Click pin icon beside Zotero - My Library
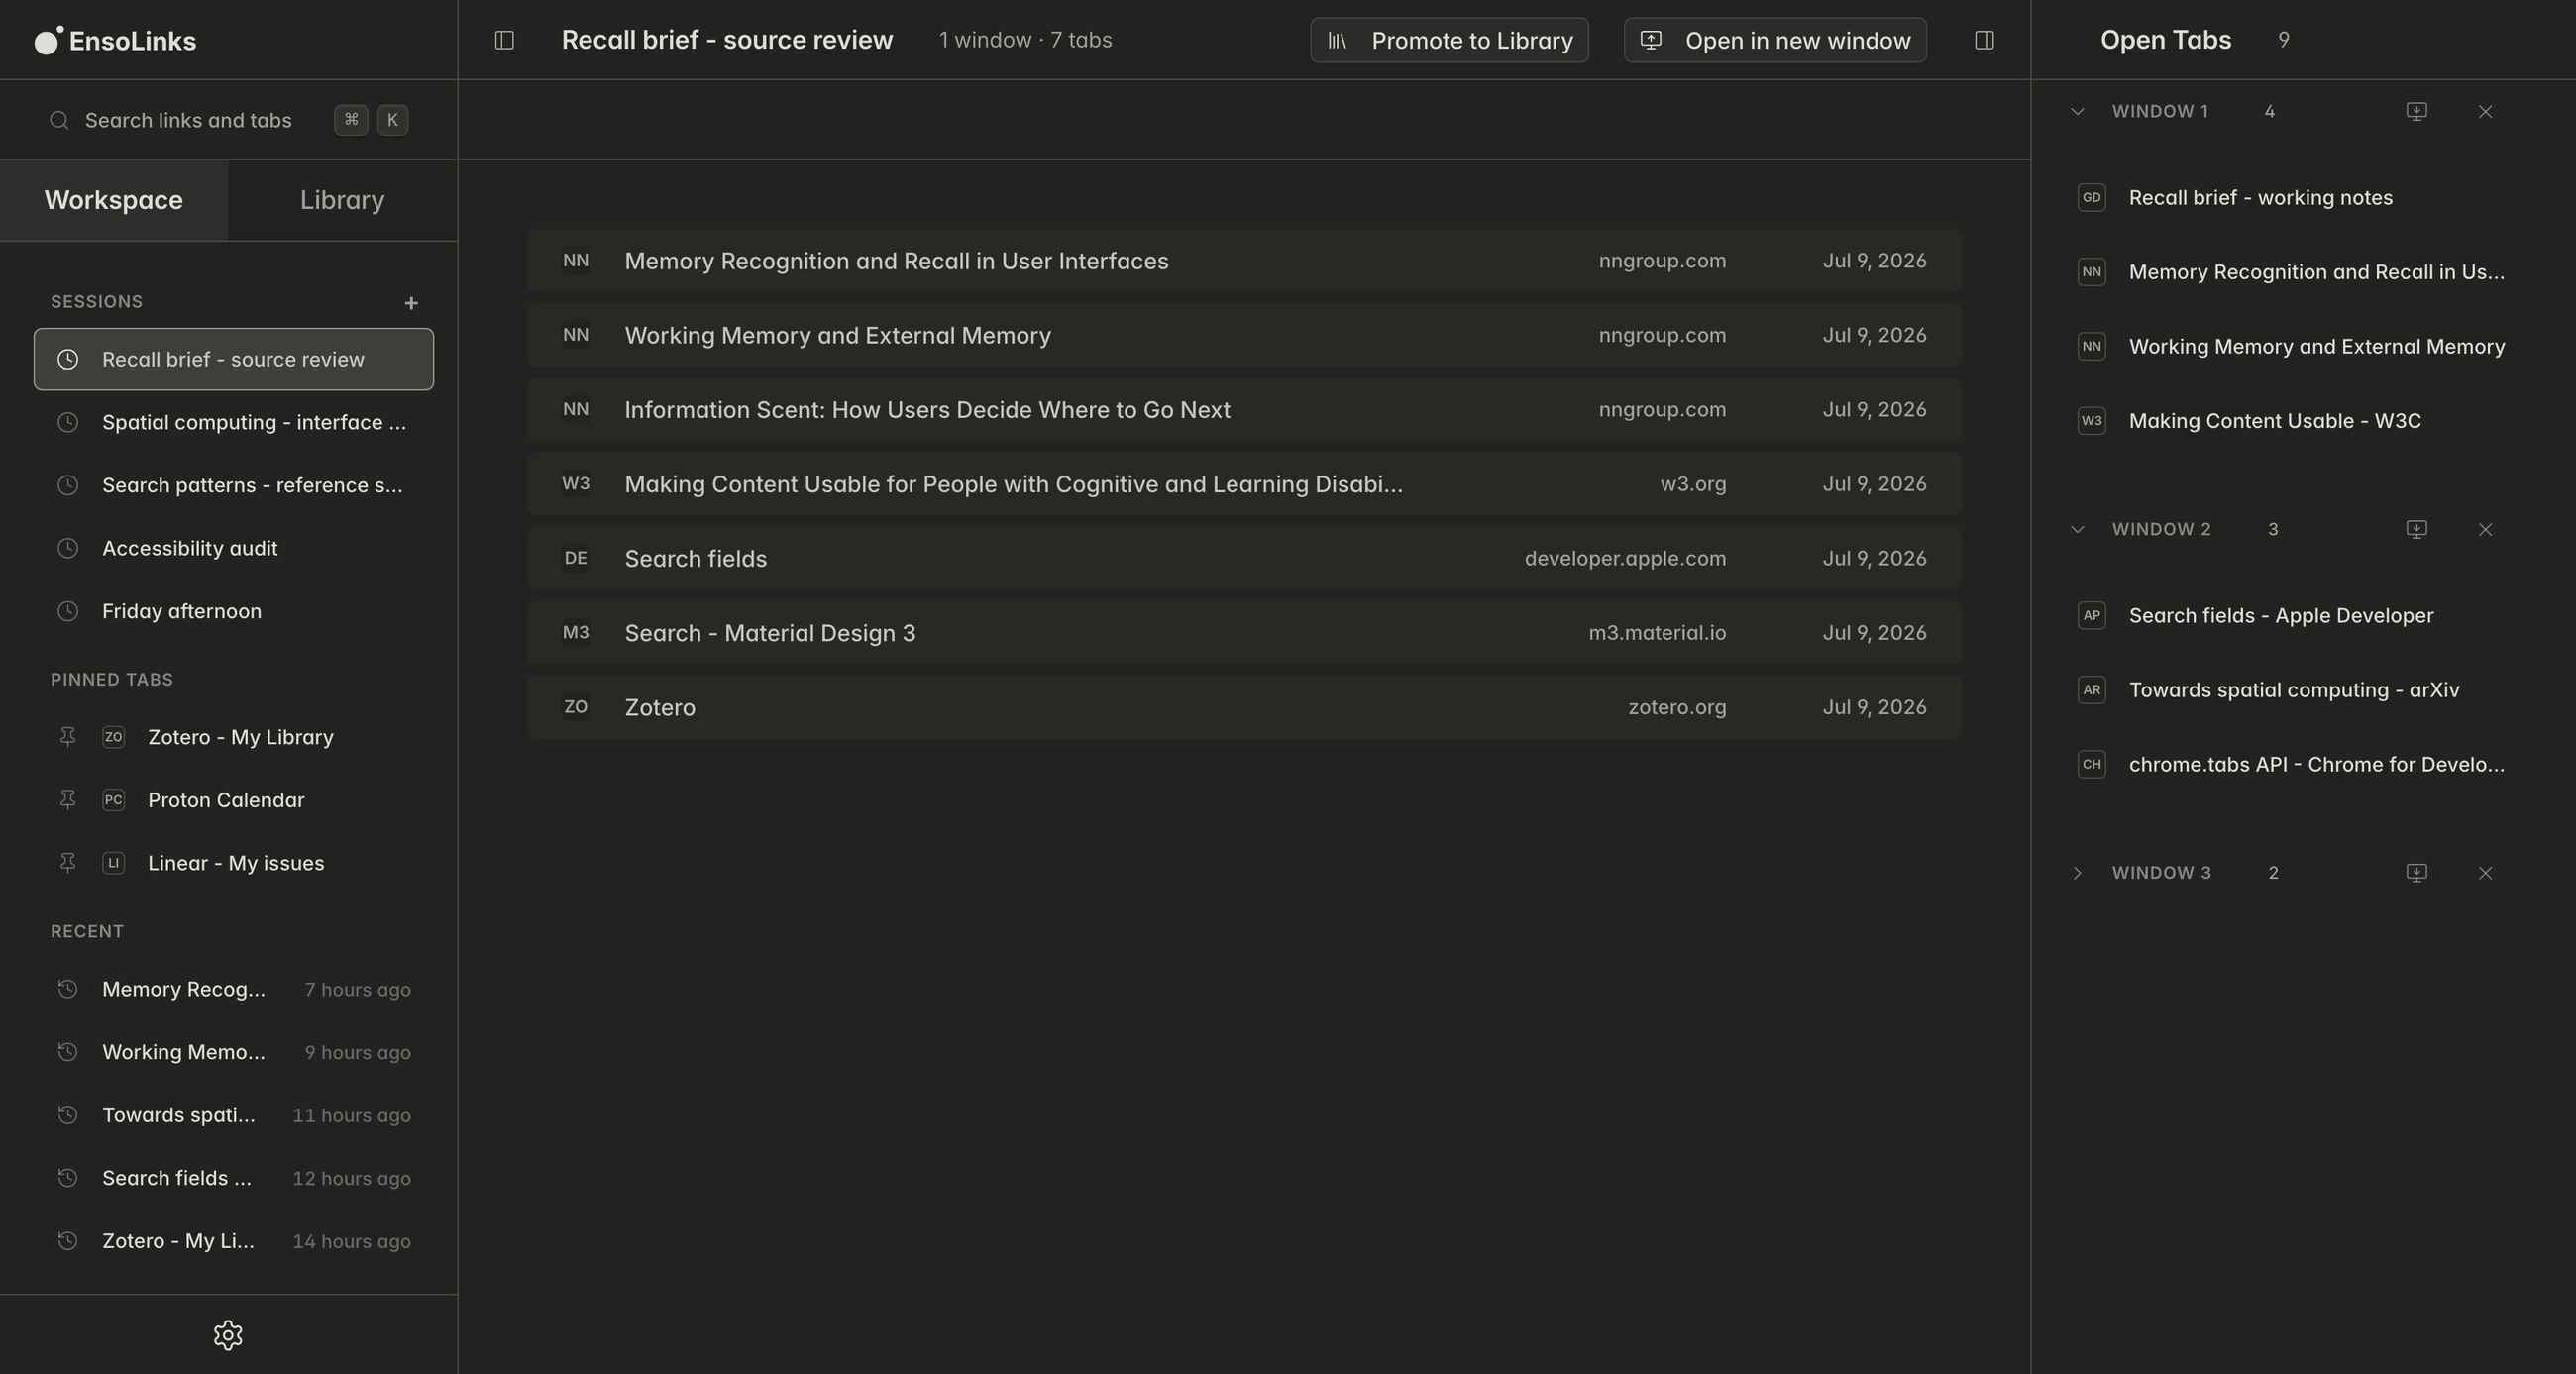Screen dimensions: 2576x1374 pyautogui.click(x=67, y=737)
